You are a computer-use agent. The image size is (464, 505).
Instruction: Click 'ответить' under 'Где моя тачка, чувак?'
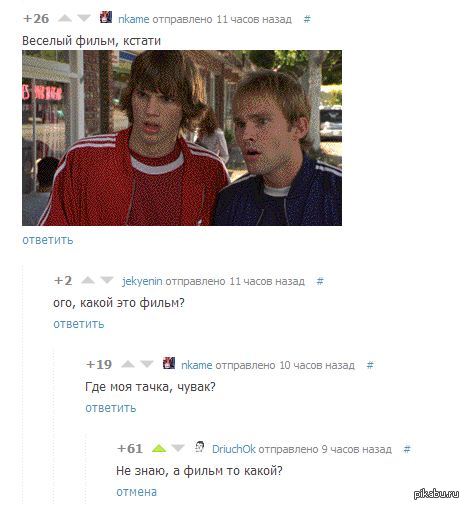pos(111,408)
